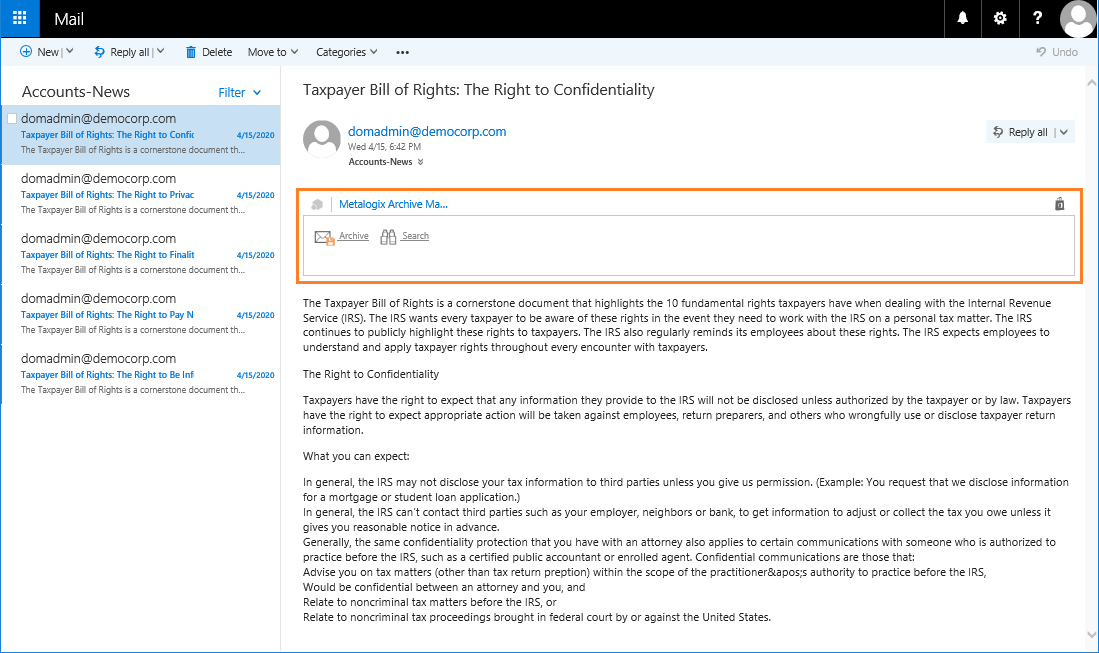Image resolution: width=1099 pixels, height=653 pixels.
Task: Open the add-in store bag icon
Action: [x=1060, y=204]
